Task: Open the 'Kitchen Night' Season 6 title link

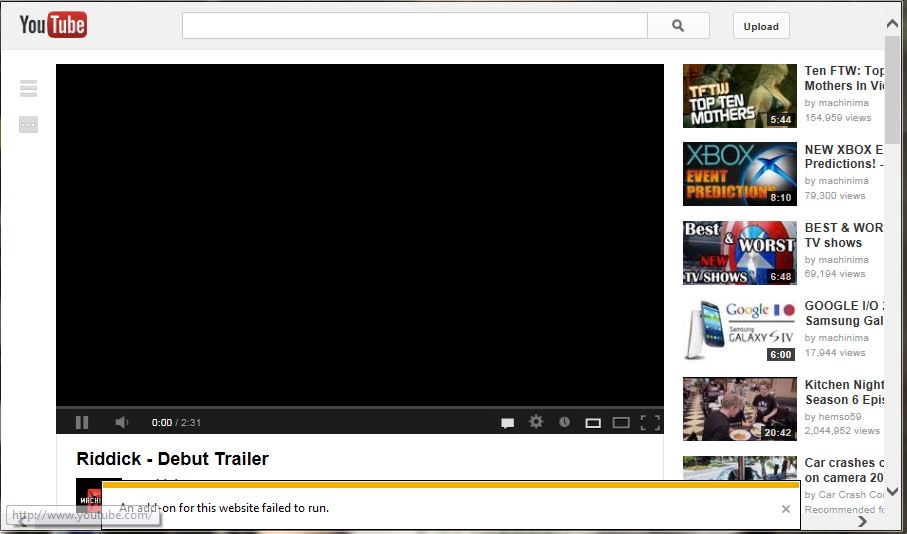Action: 844,392
